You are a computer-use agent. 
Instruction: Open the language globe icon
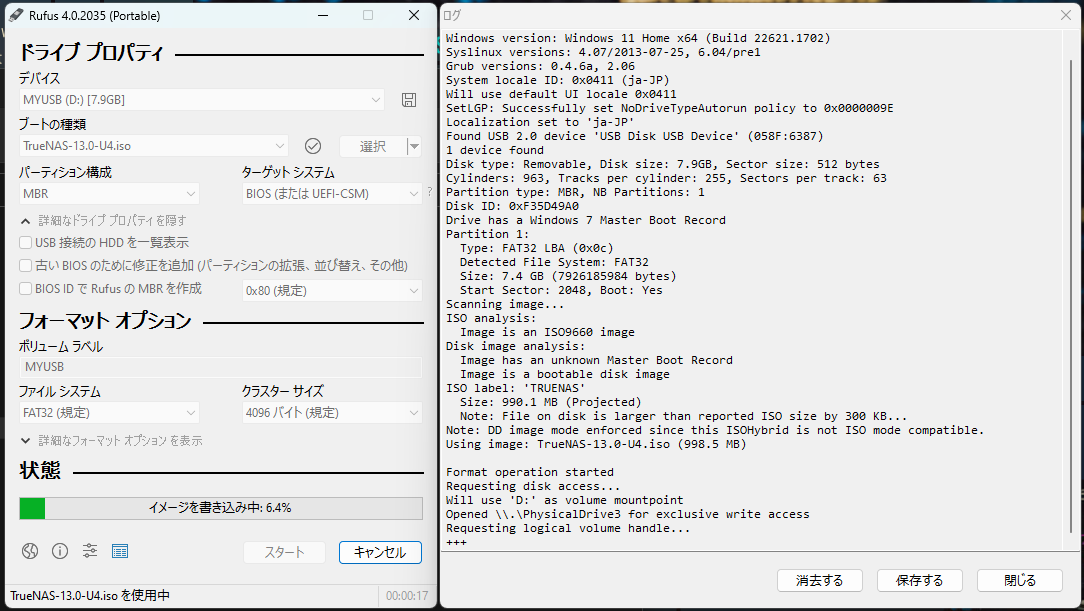30,551
